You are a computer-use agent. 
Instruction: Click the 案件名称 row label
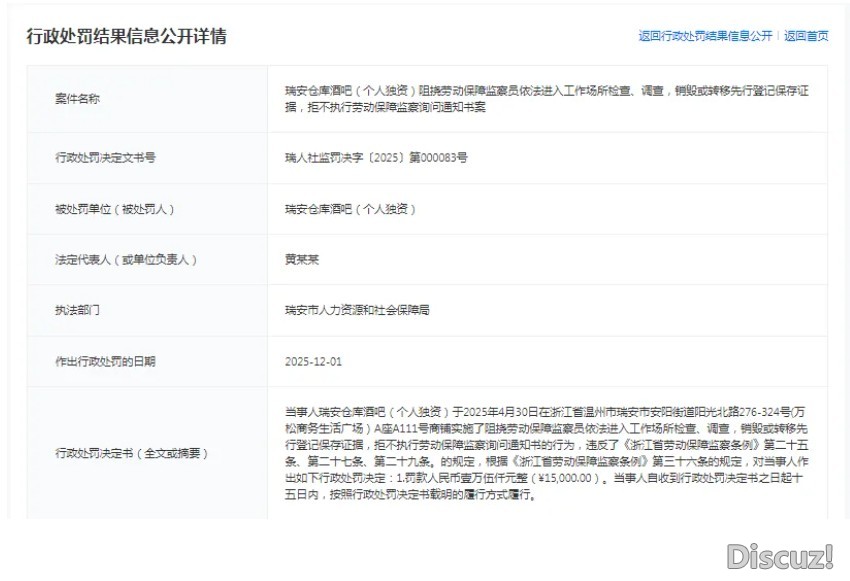[x=77, y=99]
